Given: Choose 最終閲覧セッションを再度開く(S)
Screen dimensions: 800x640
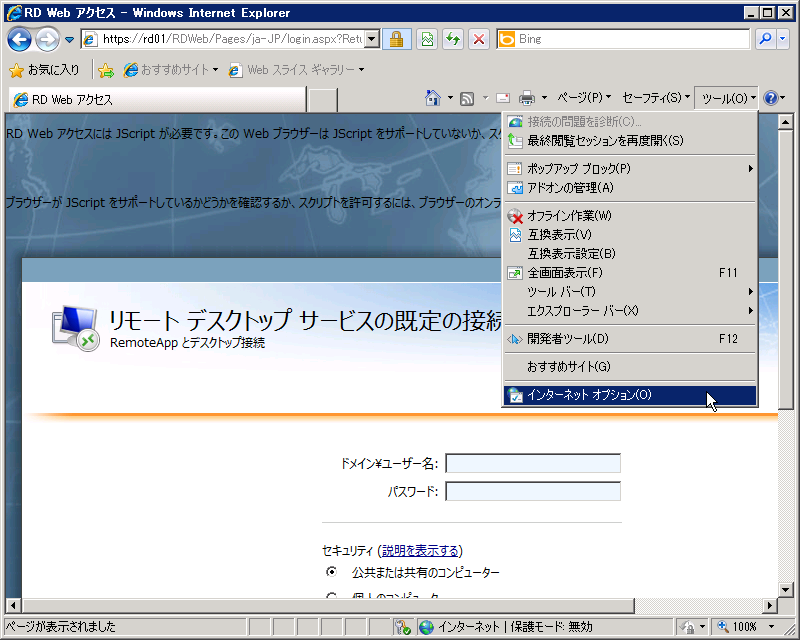Looking at the screenshot, I should 630,140.
